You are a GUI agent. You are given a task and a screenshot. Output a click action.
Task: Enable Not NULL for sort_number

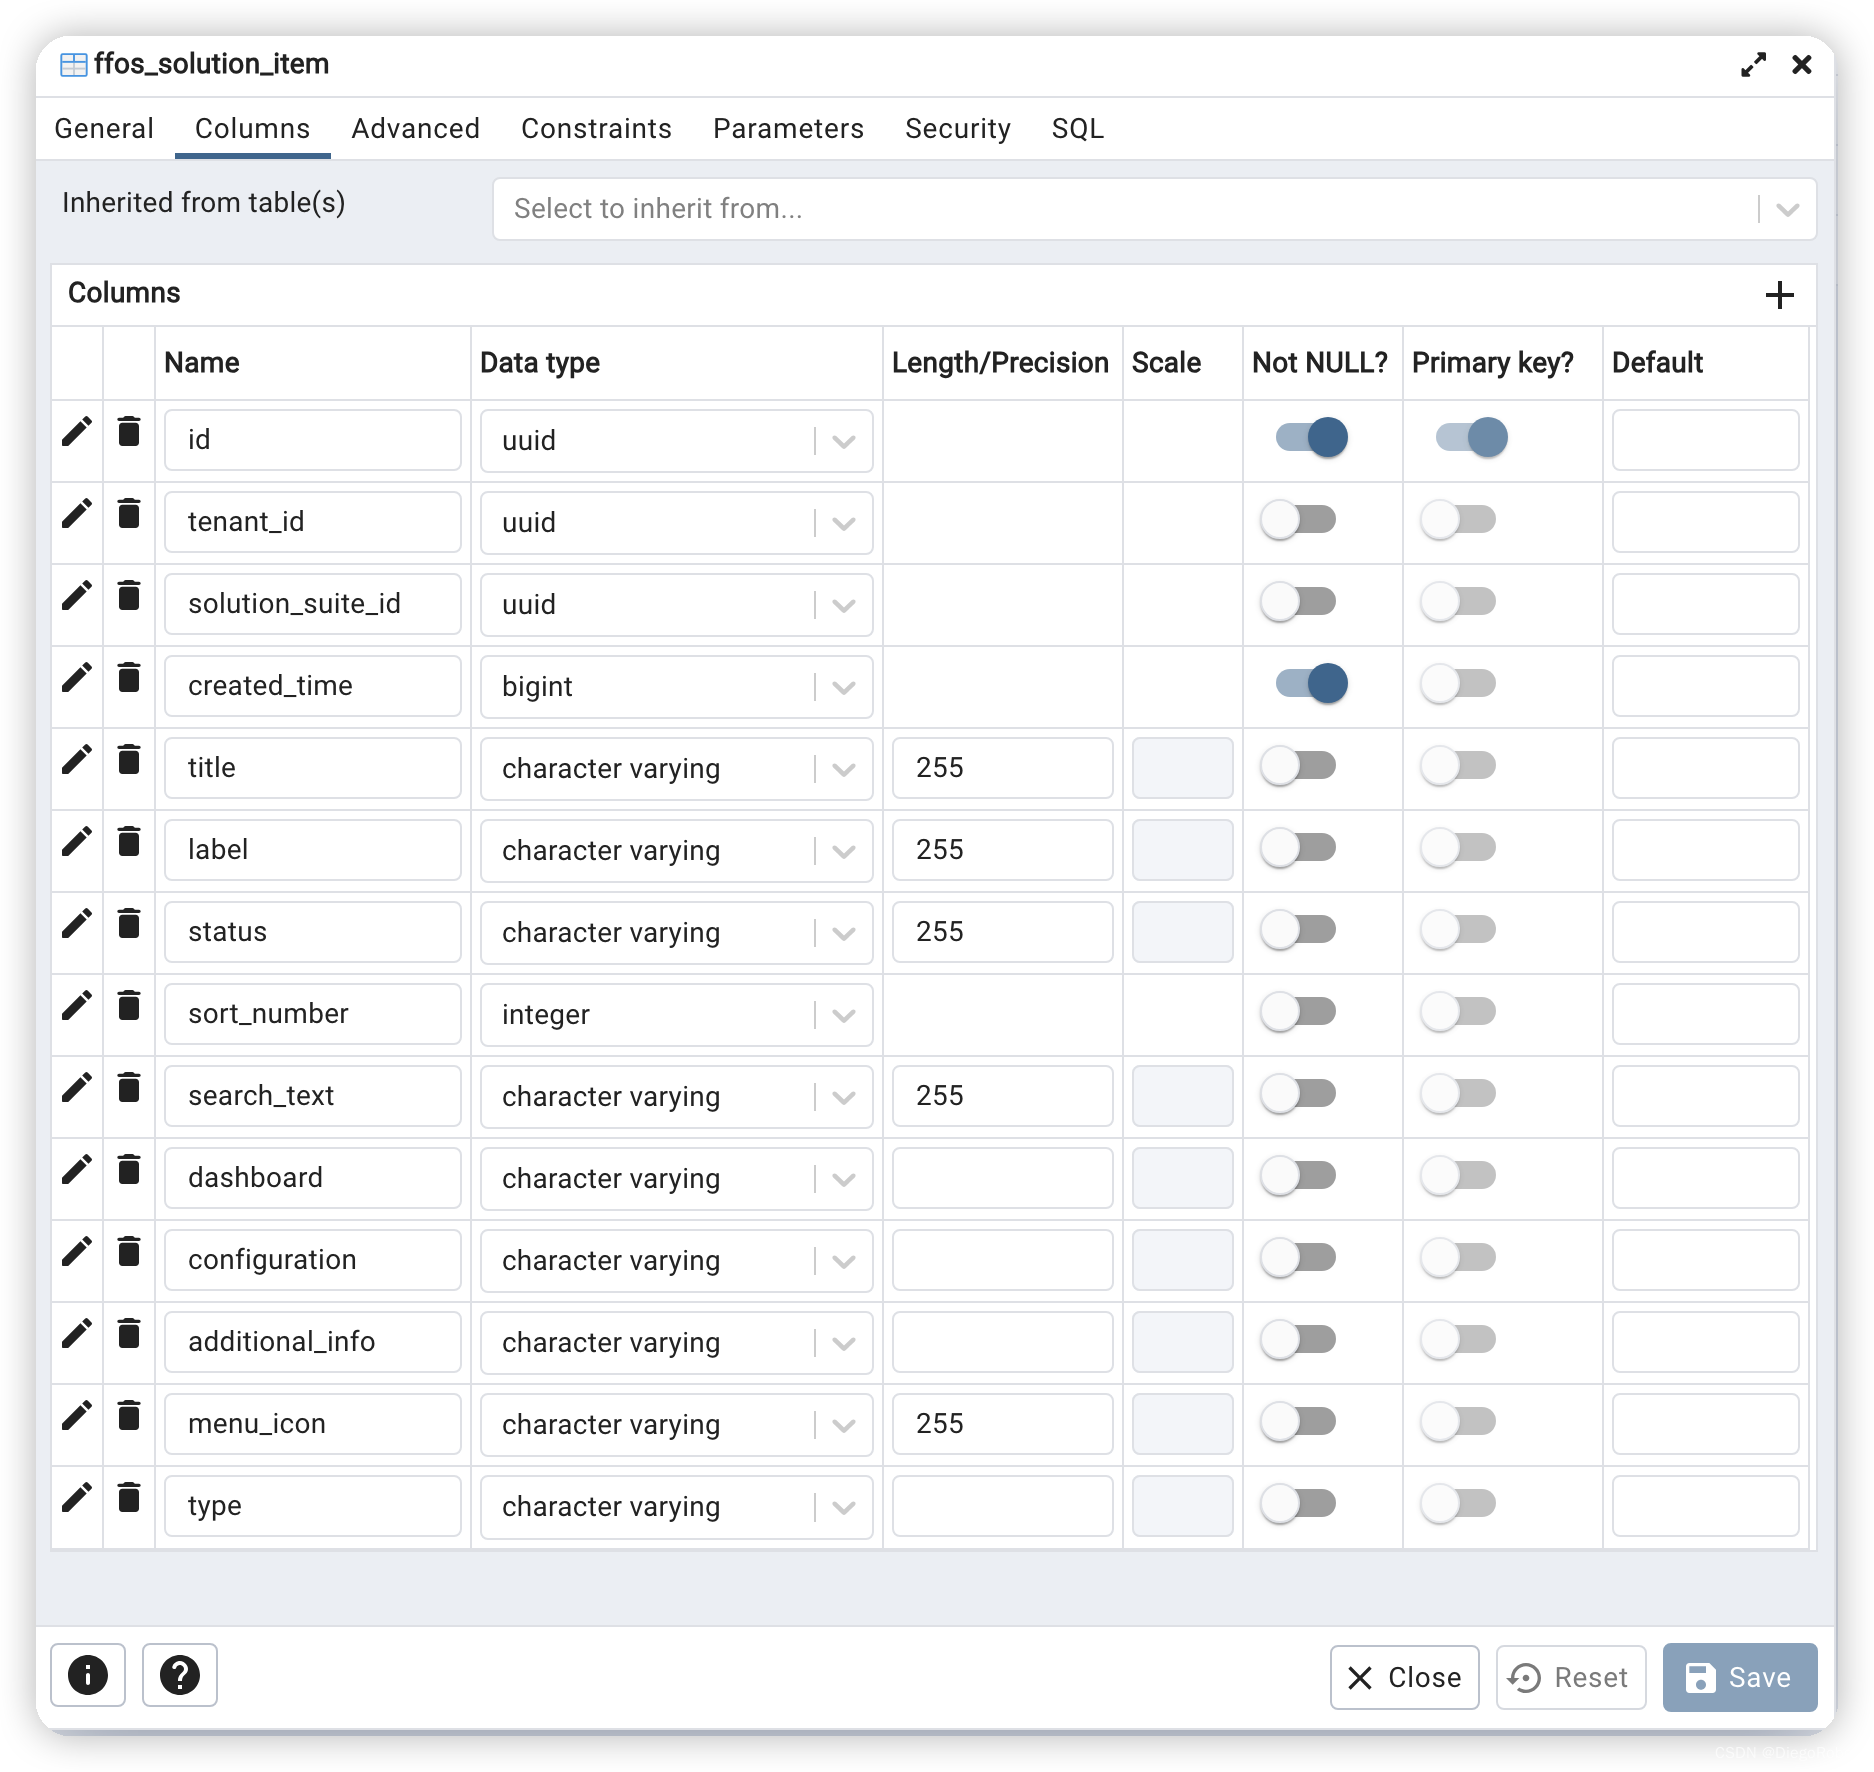click(x=1298, y=1012)
